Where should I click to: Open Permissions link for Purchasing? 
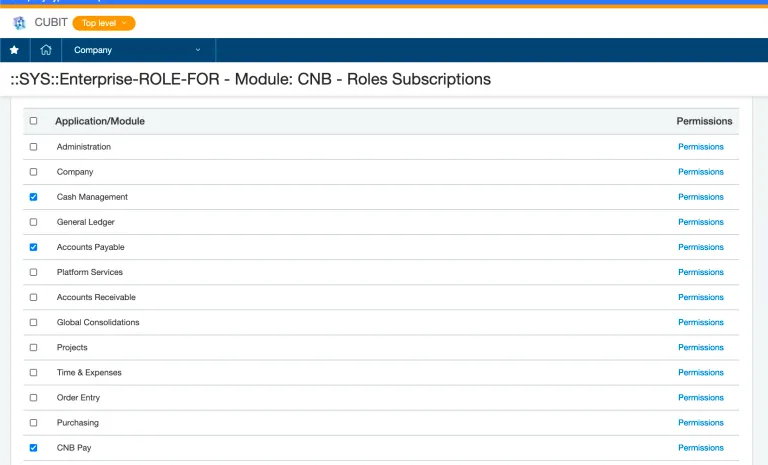coord(700,422)
